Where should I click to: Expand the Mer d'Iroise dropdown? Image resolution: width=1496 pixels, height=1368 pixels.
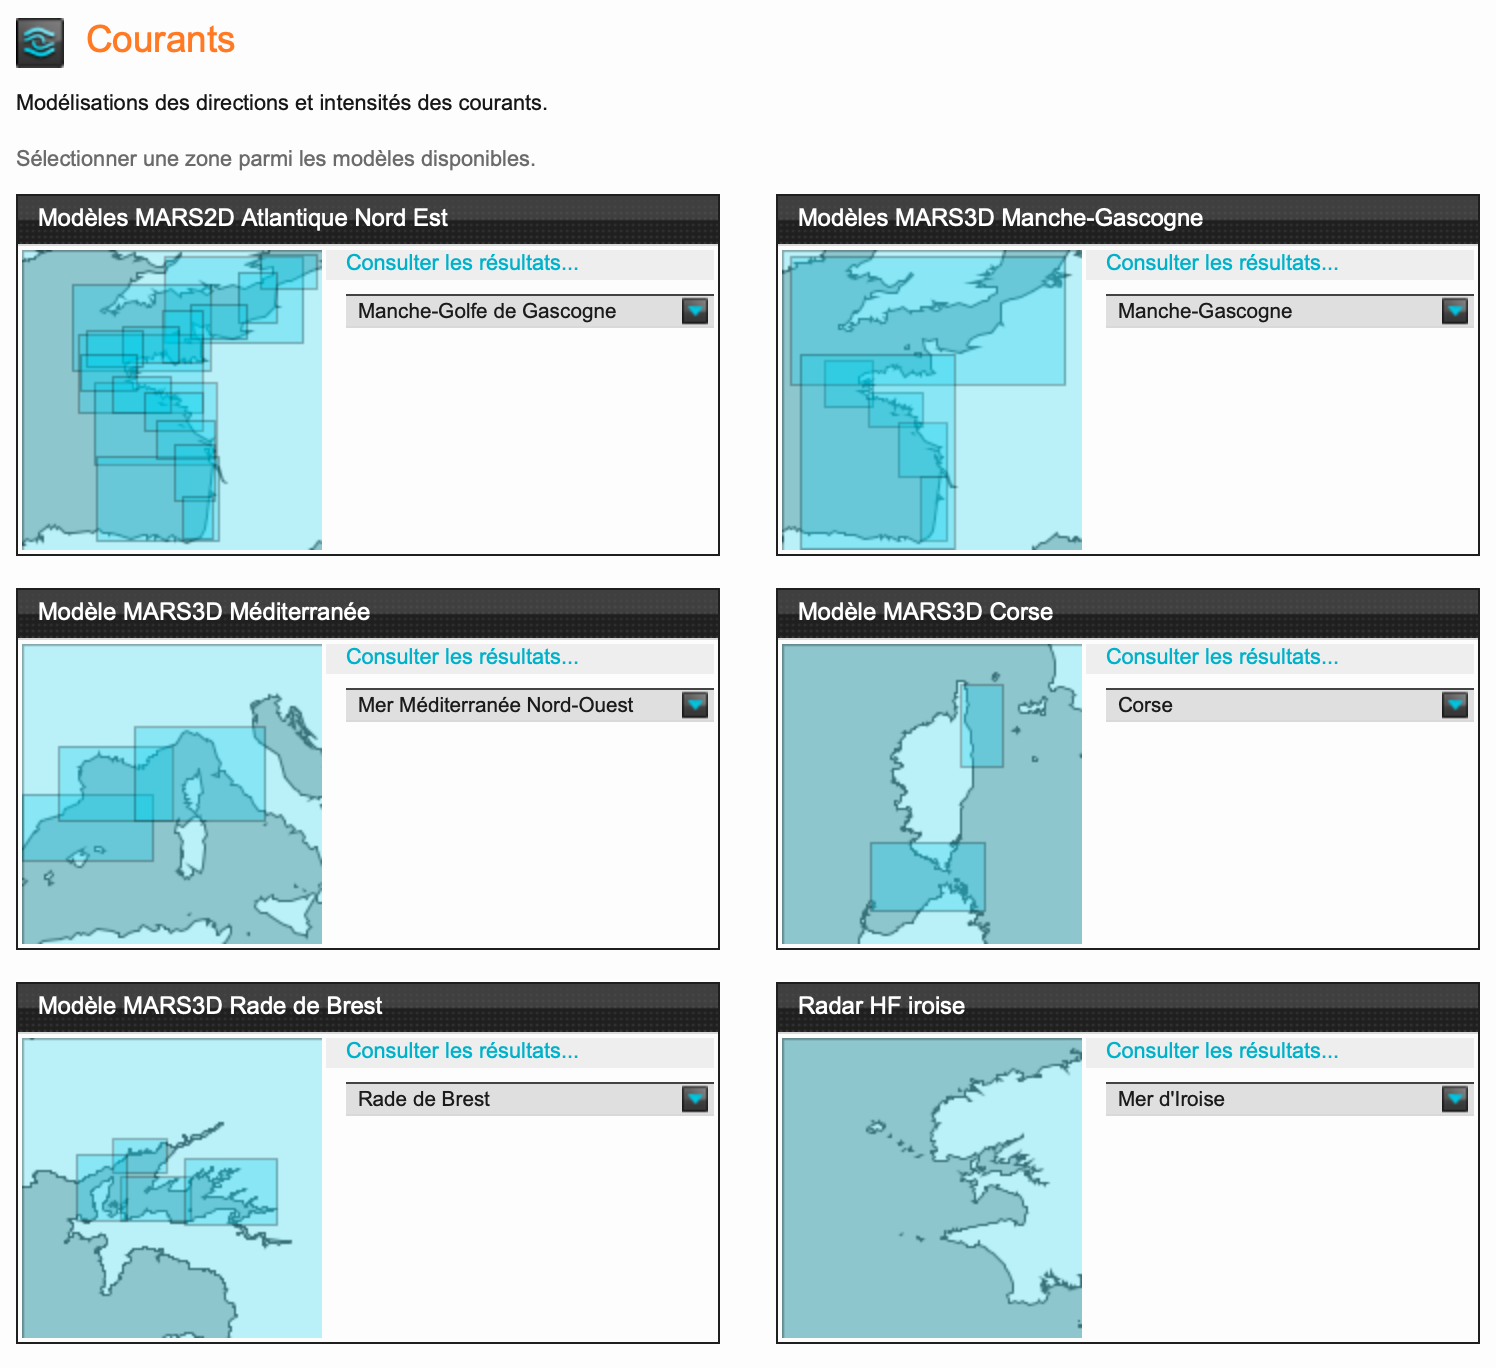[1289, 1099]
